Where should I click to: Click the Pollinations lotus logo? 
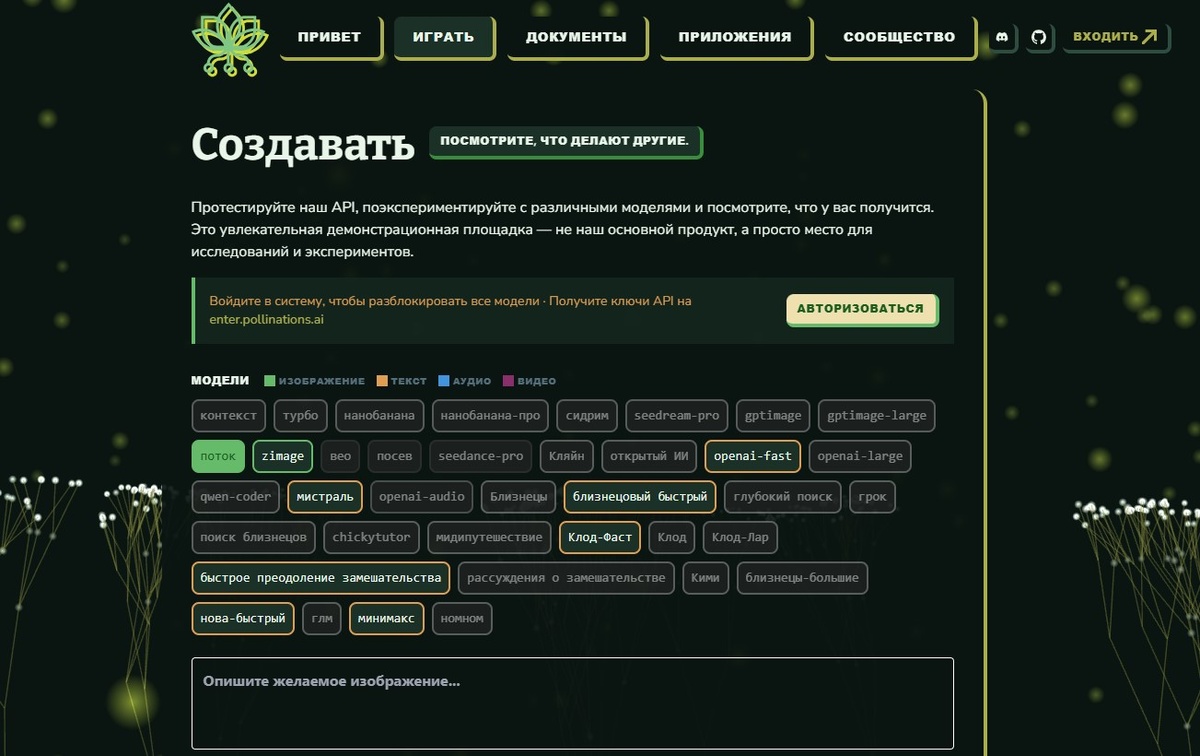click(x=231, y=40)
